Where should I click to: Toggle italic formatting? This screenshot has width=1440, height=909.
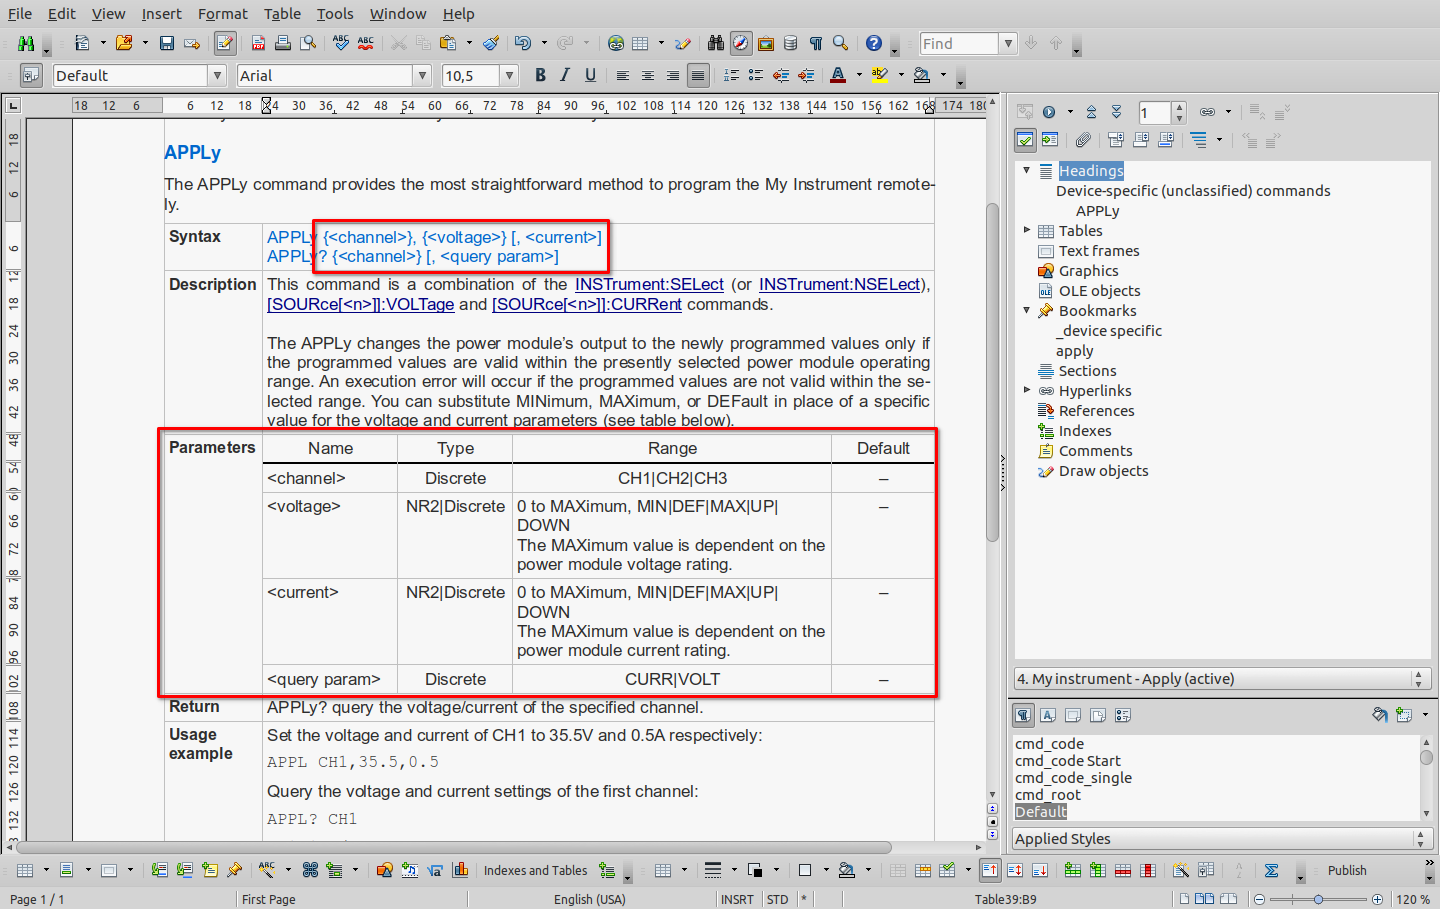565,75
